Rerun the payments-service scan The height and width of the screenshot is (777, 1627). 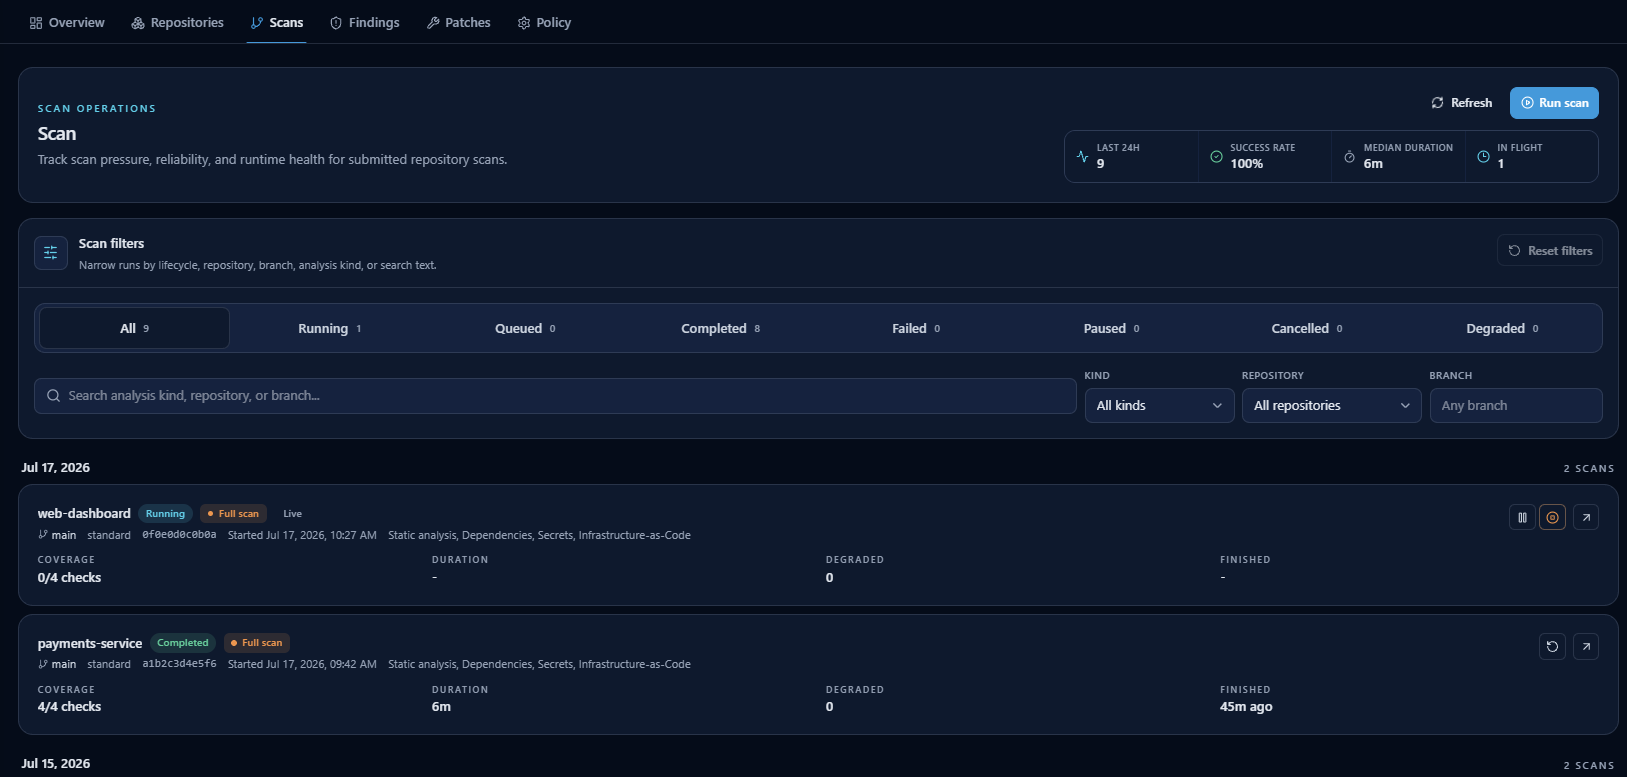coord(1552,646)
